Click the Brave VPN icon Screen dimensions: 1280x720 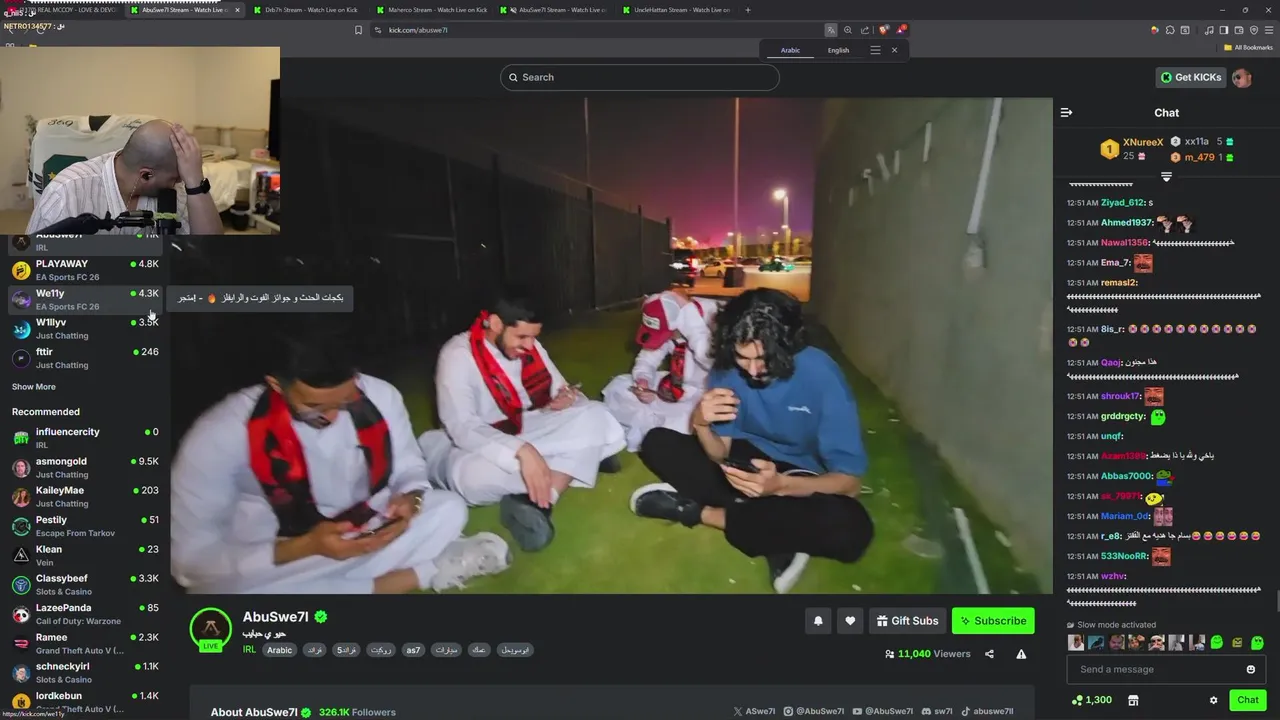coord(1253,30)
